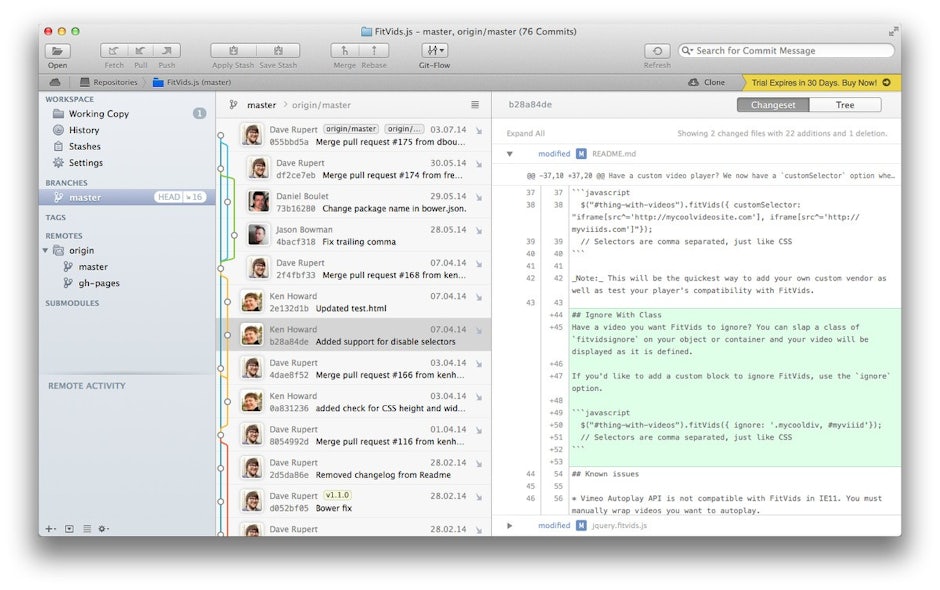This screenshot has height=590, width=940.
Task: Click the cloud icon left of Repositories
Action: pos(55,82)
